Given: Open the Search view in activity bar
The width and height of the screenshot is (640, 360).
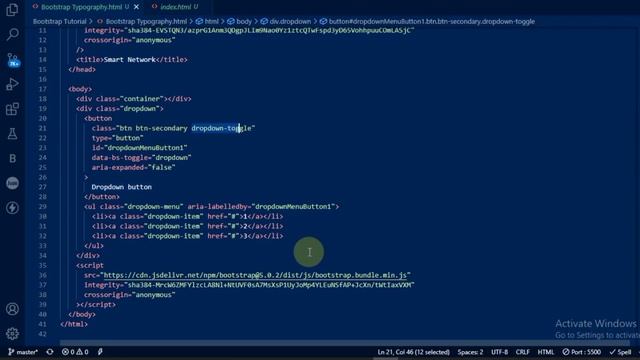Looking at the screenshot, I should [x=12, y=34].
